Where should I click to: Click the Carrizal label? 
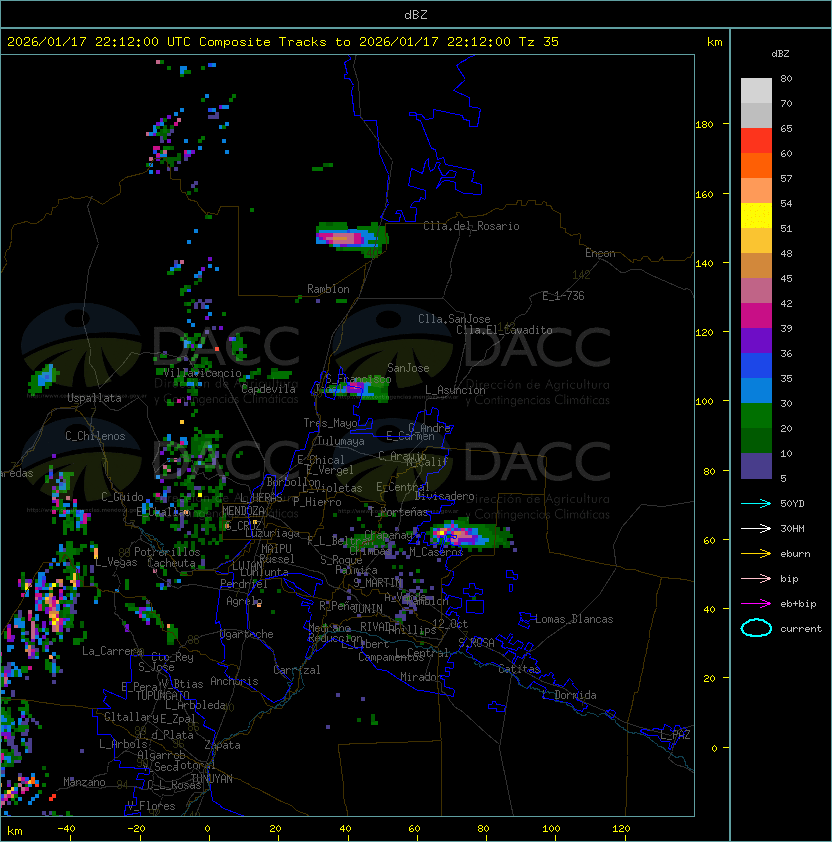coord(297,670)
